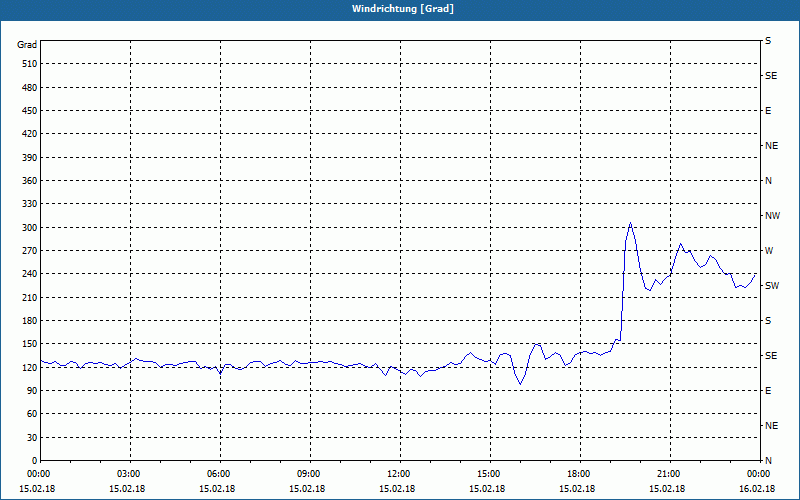Click the 120 y-axis tick label
The width and height of the screenshot is (800, 500).
[x=30, y=367]
